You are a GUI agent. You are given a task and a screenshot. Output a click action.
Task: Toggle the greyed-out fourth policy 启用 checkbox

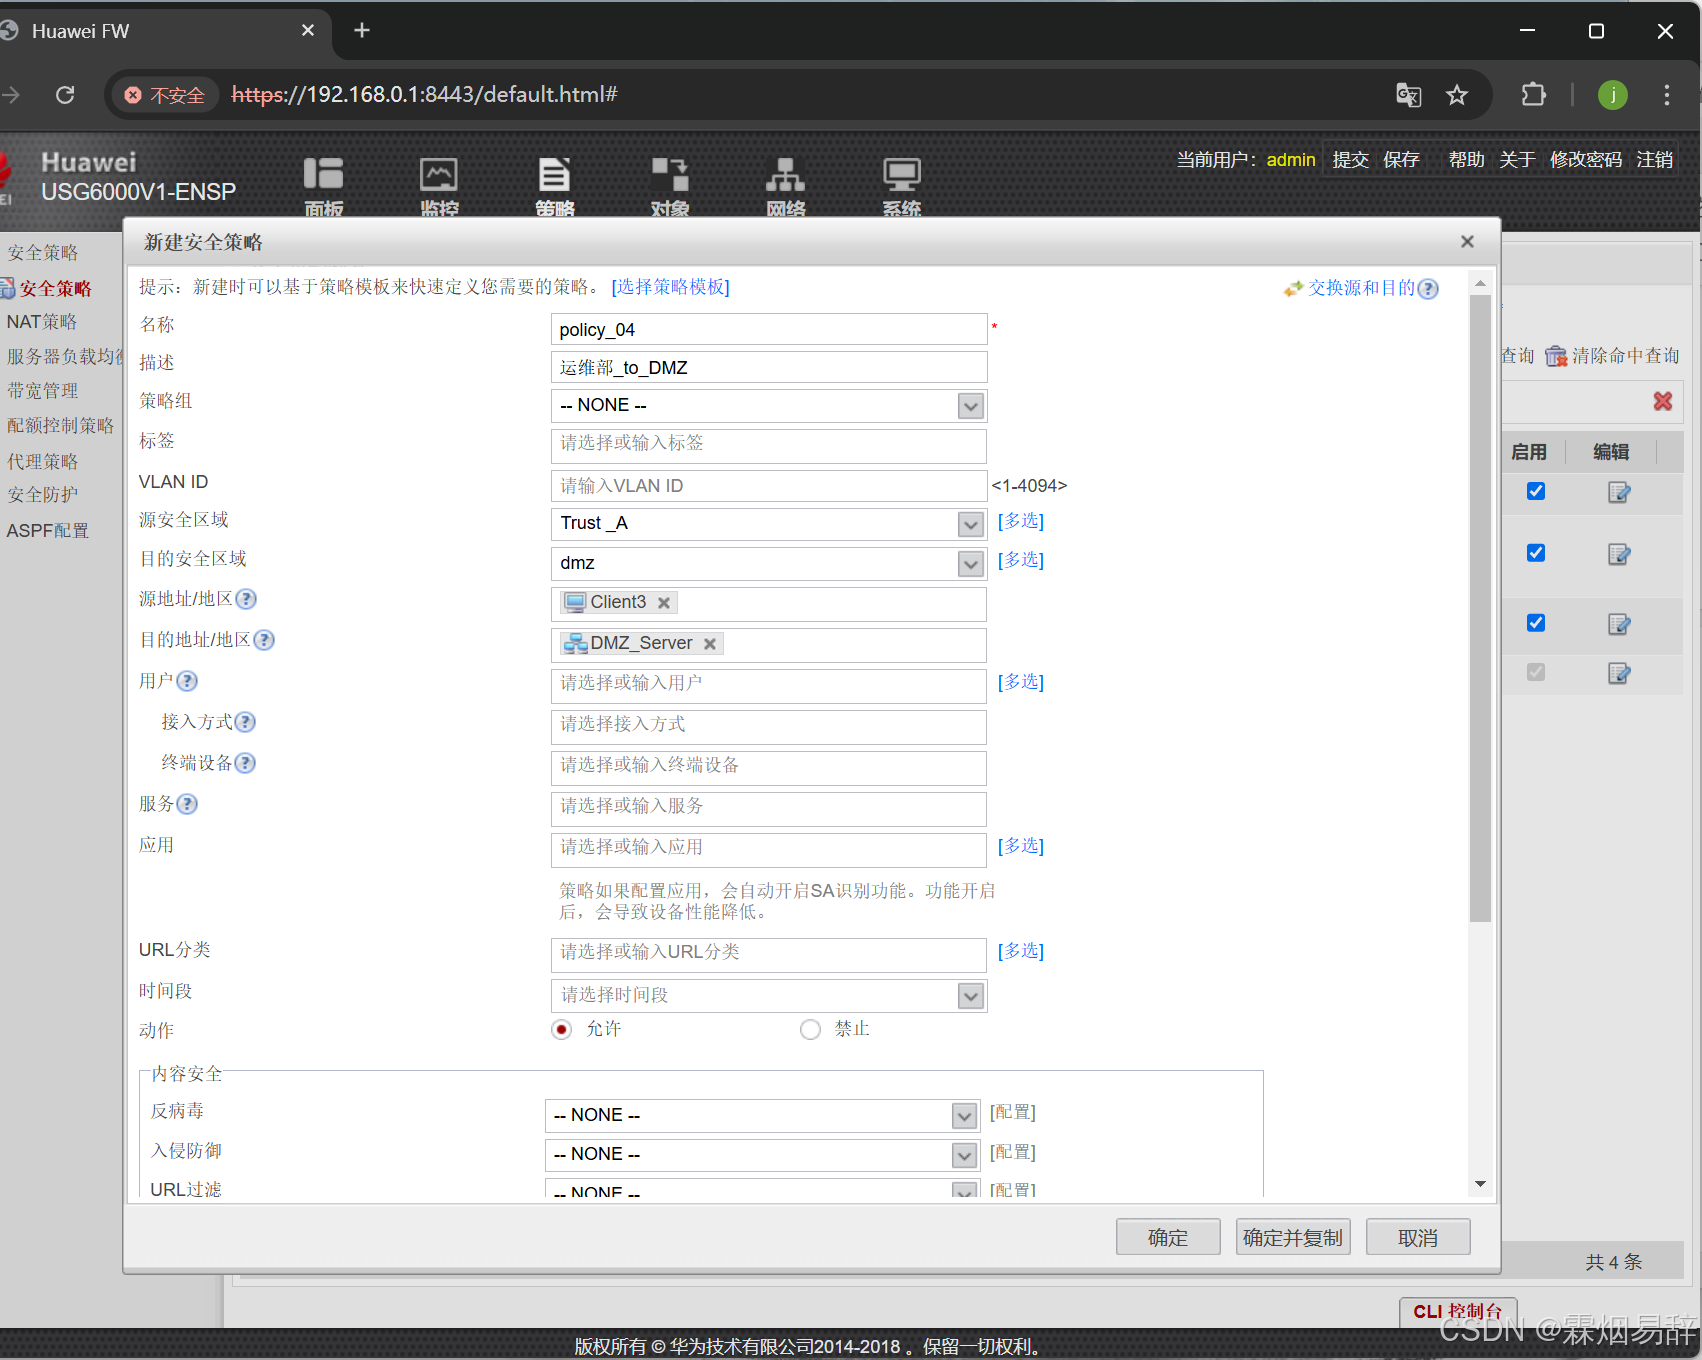tap(1536, 672)
